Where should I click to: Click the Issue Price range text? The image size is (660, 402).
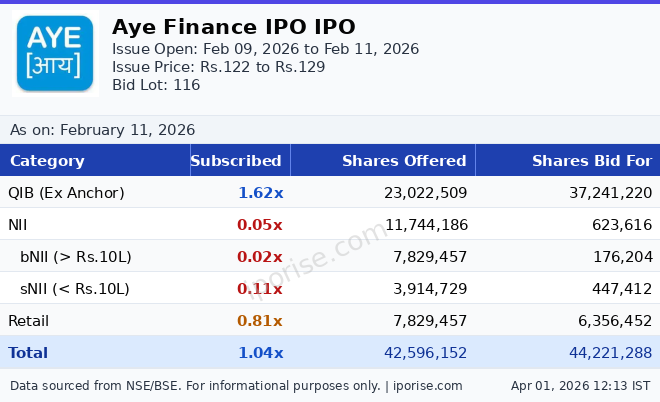tap(218, 67)
